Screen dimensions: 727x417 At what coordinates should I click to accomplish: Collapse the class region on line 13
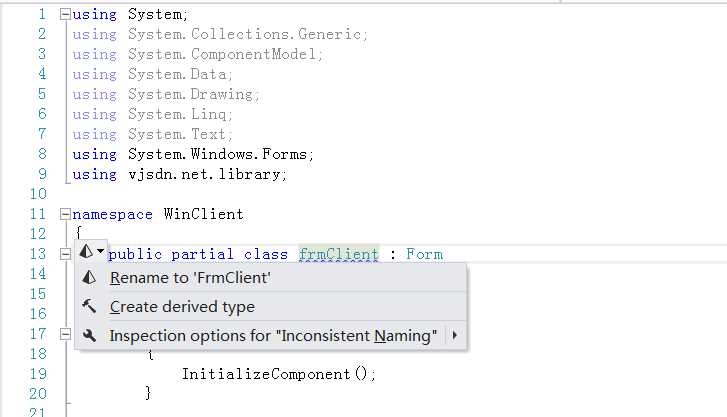coord(65,254)
